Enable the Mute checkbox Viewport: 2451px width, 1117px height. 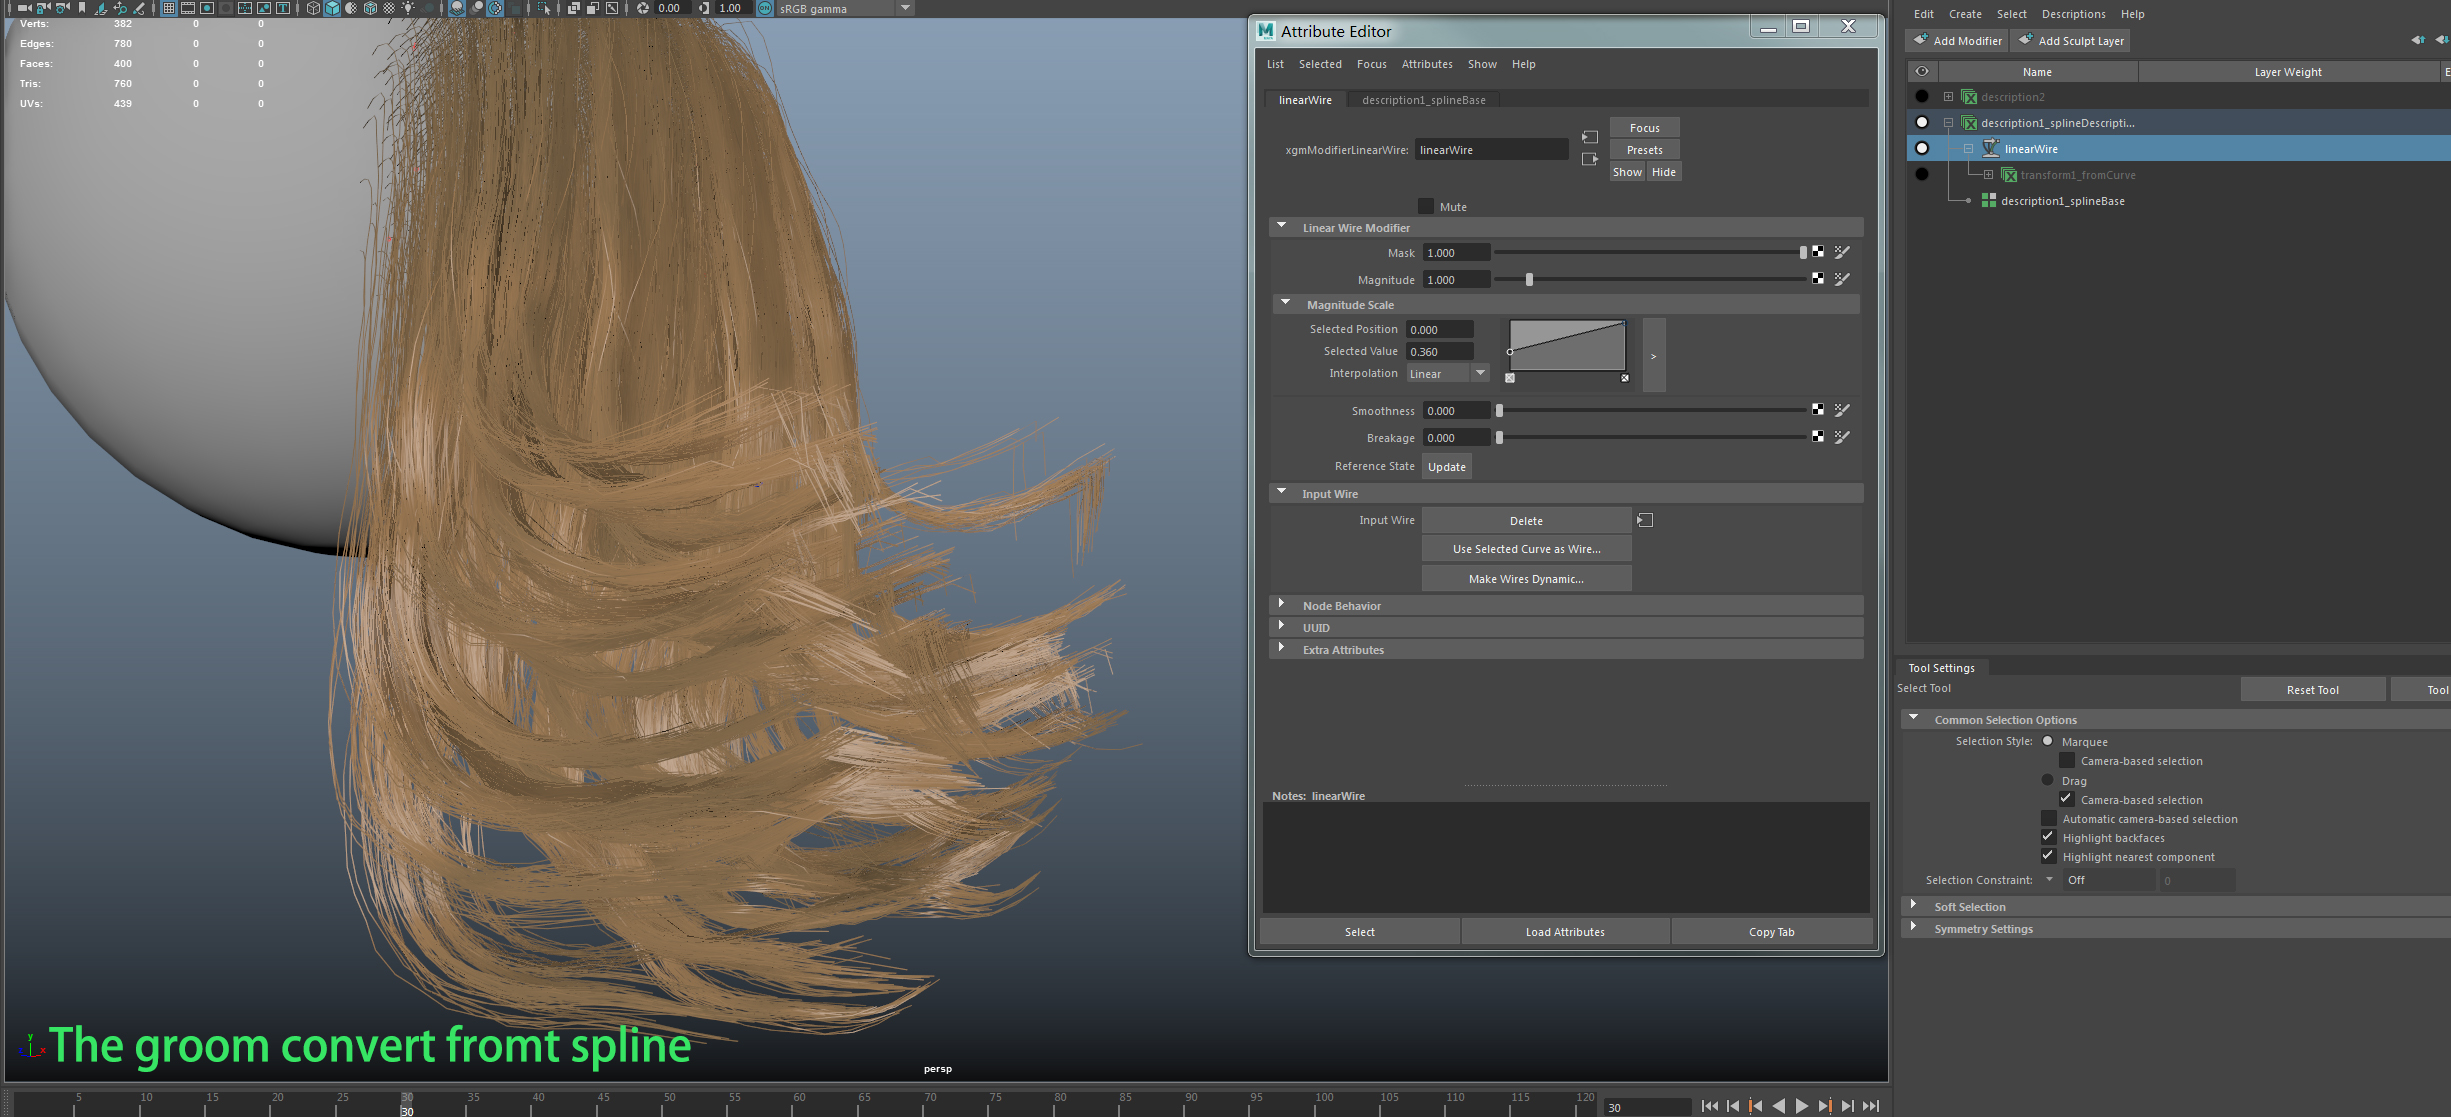[1426, 206]
